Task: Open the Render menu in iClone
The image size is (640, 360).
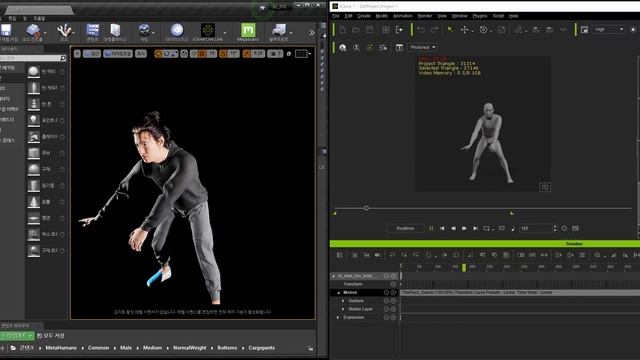Action: 424,16
